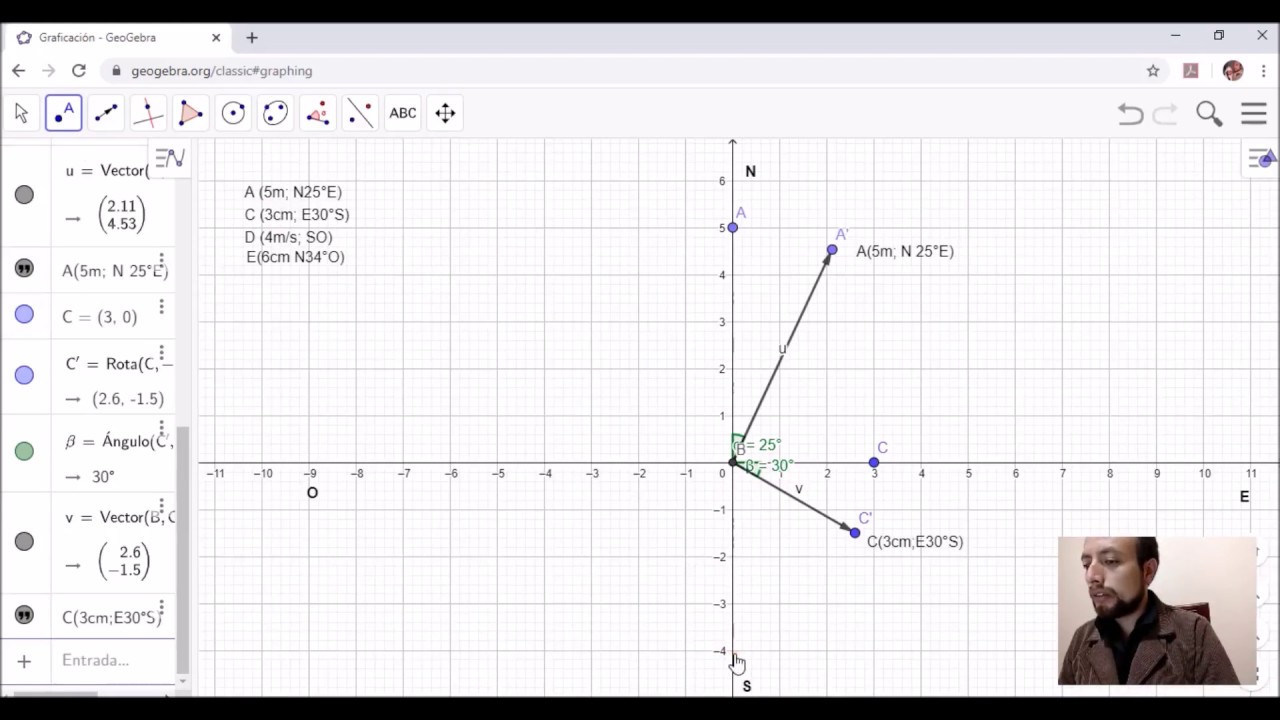Toggle visibility of angle β
Image resolution: width=1280 pixels, height=720 pixels.
(24, 451)
